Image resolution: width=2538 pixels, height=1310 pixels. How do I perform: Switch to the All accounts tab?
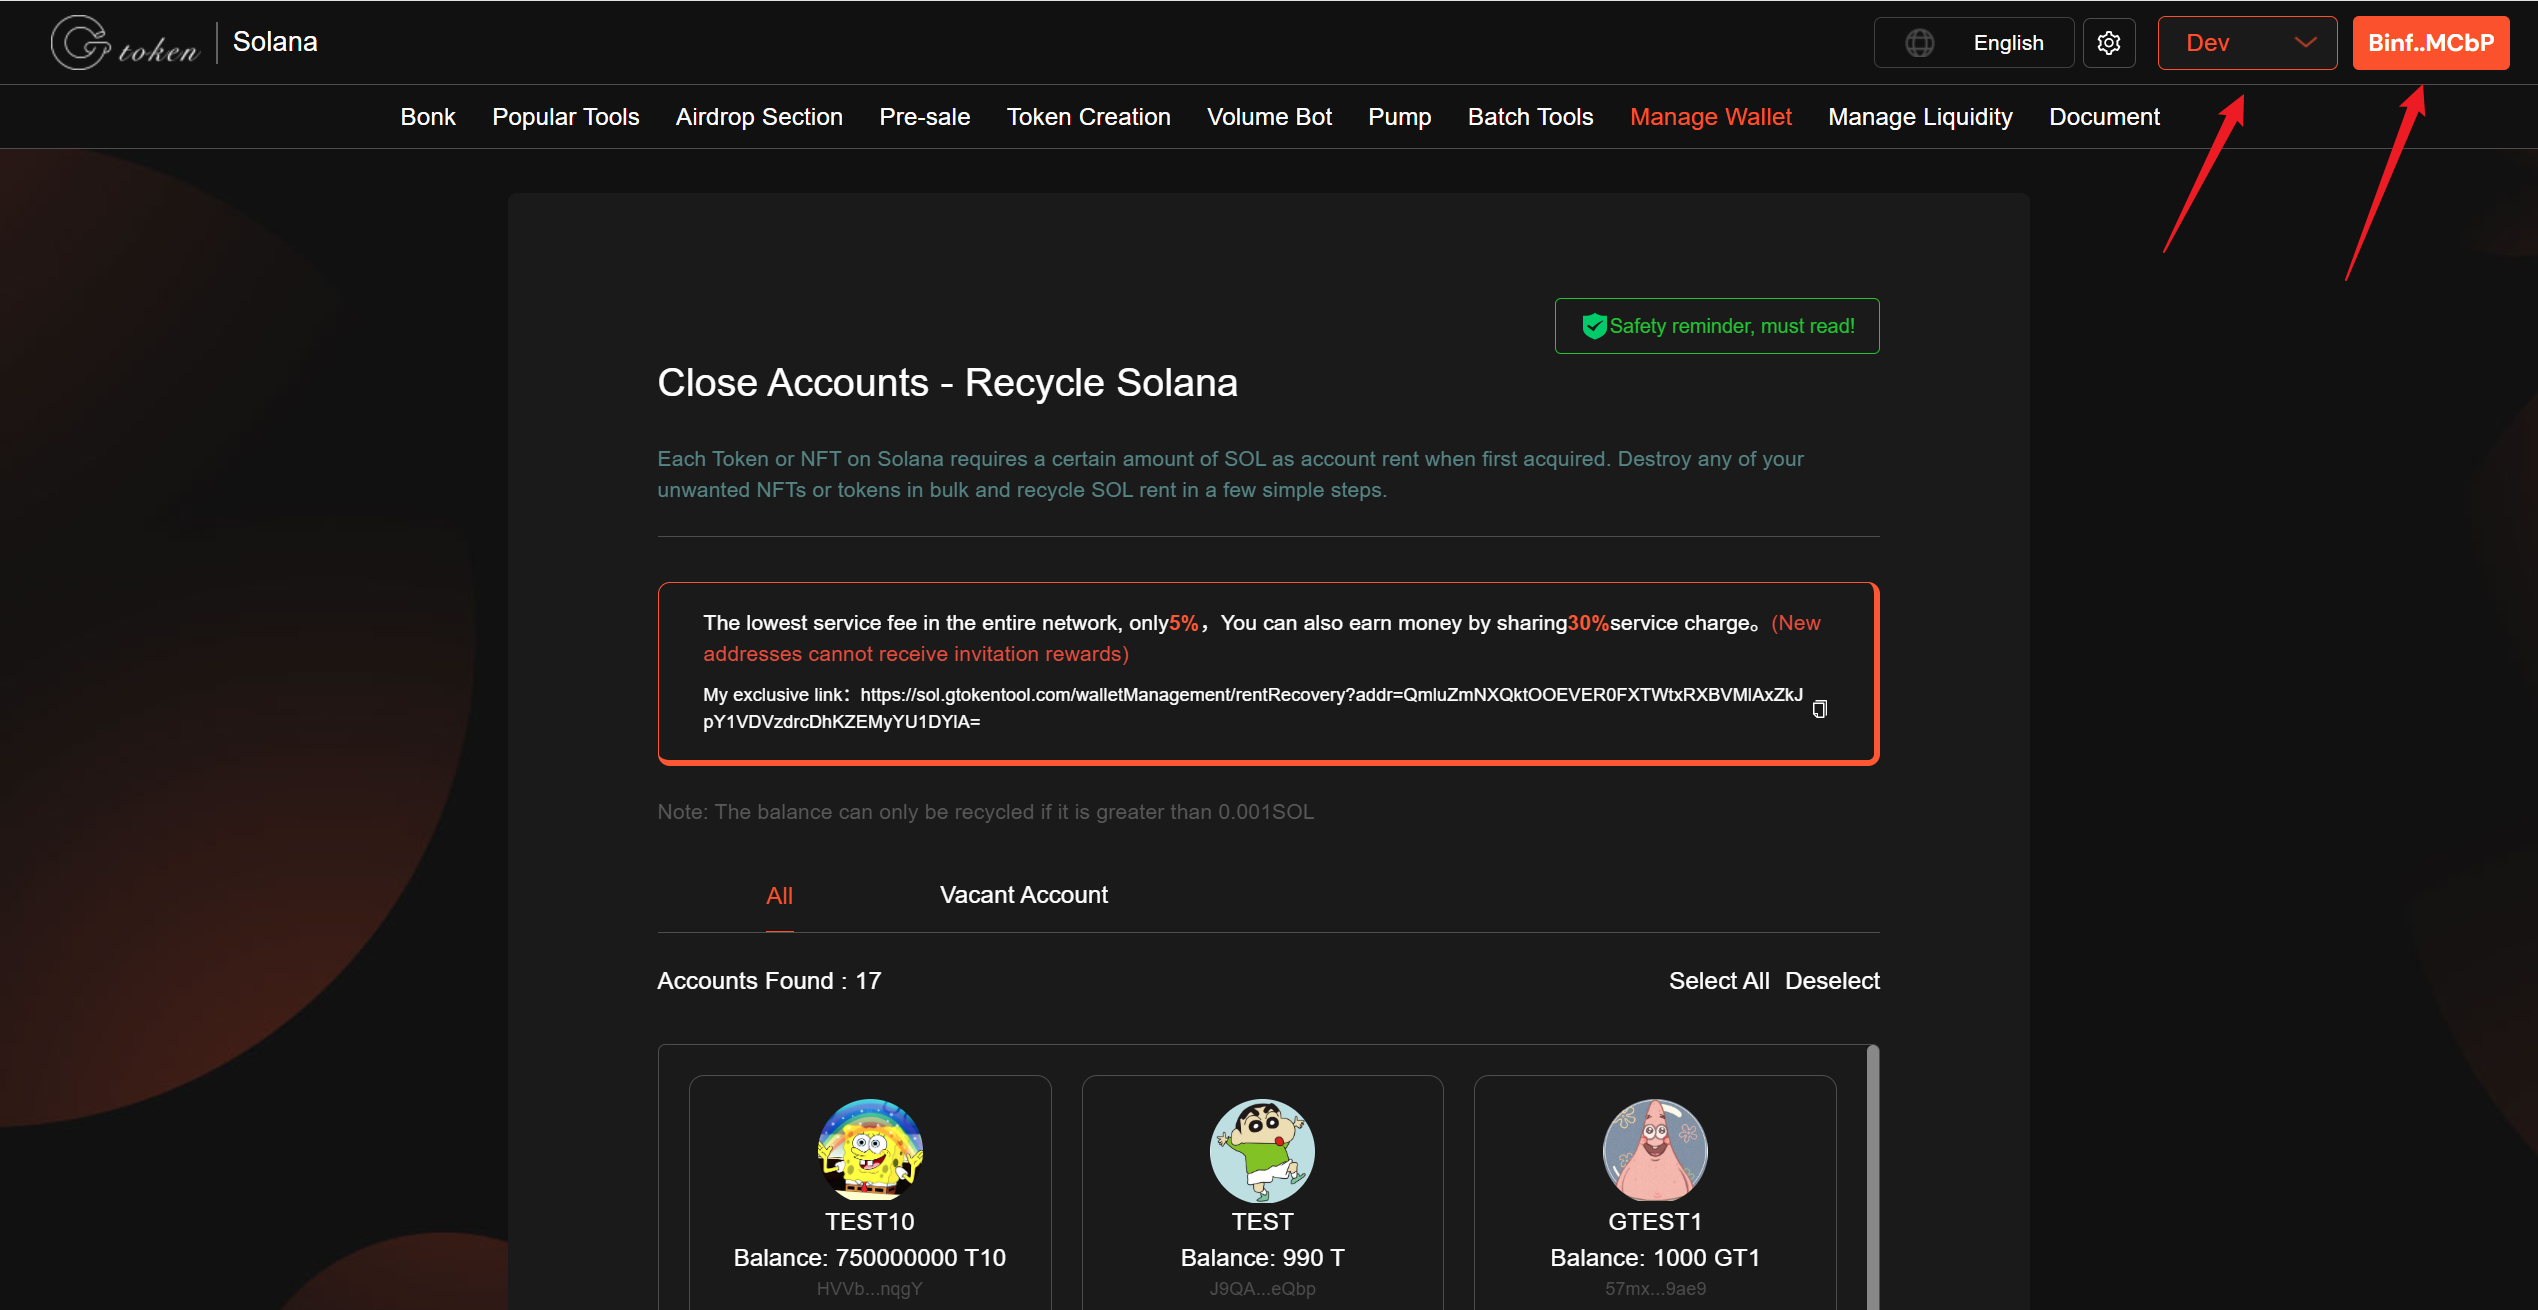coord(779,896)
